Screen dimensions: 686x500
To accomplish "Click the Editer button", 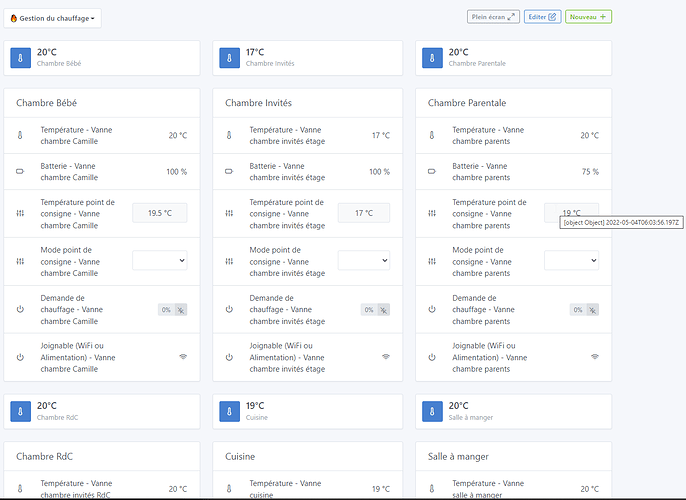I will click(x=542, y=17).
